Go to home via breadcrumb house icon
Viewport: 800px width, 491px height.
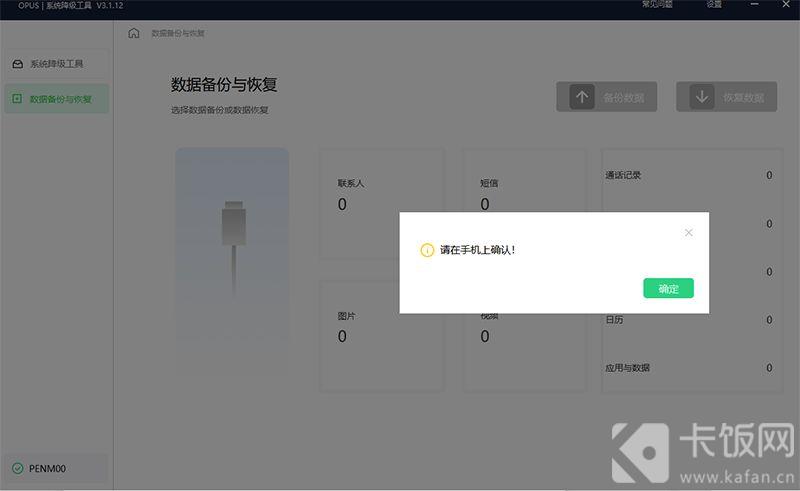pyautogui.click(x=134, y=33)
